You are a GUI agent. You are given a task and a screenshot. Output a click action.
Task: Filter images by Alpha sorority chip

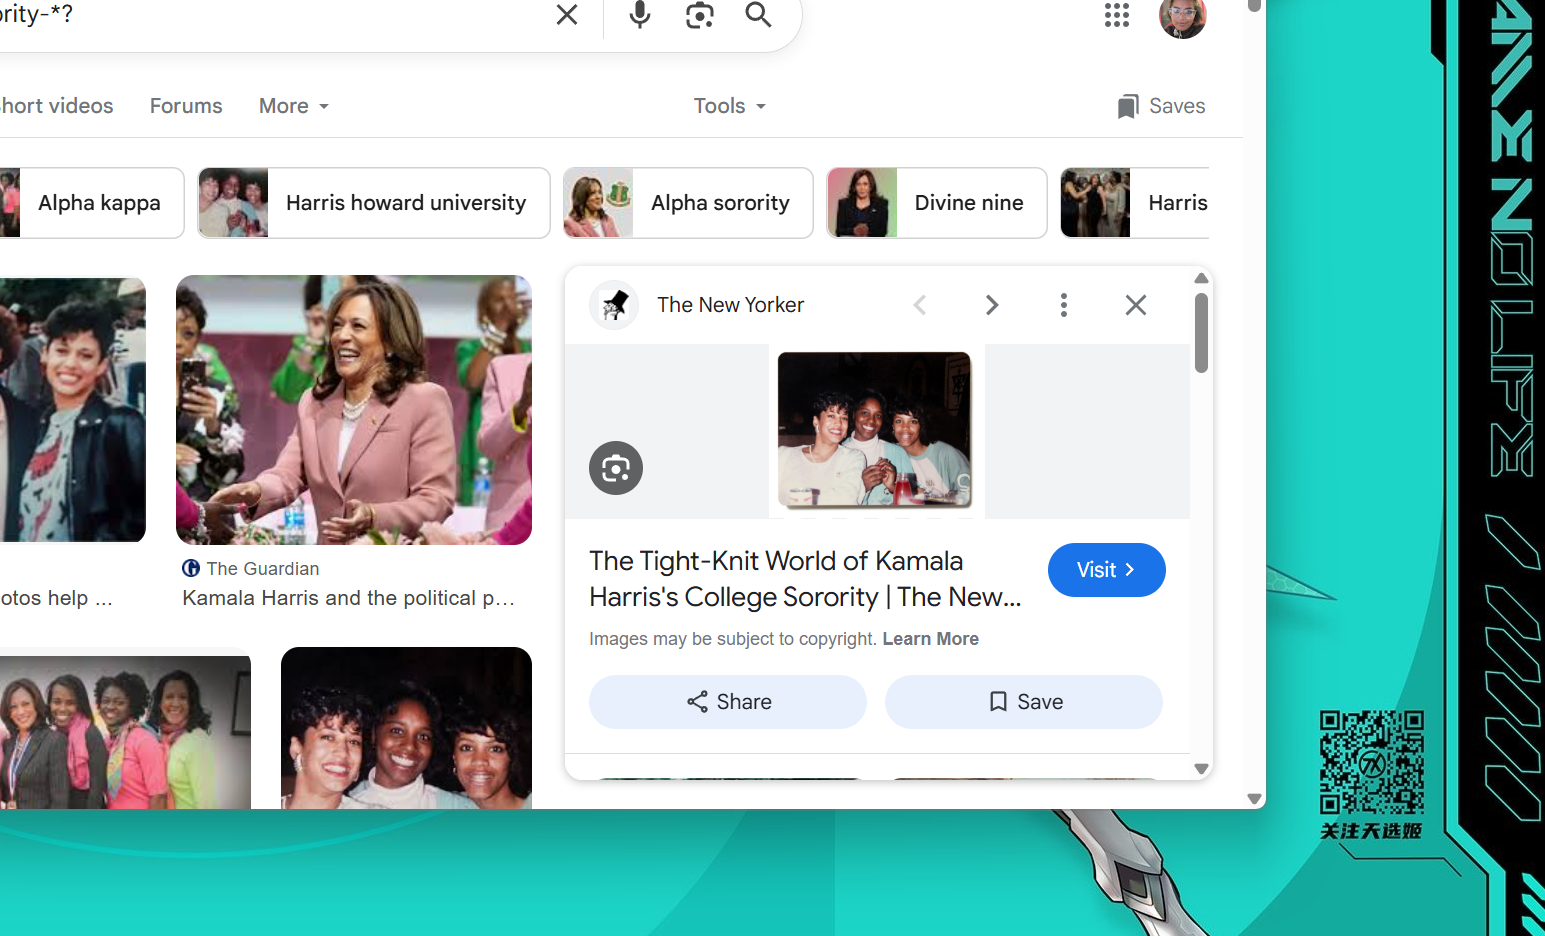(x=688, y=203)
